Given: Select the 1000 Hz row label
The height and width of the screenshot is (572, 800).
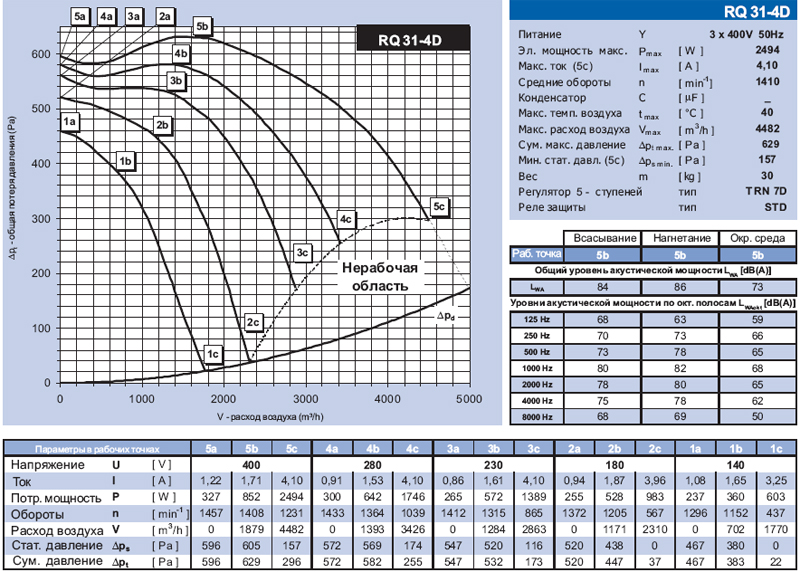Looking at the screenshot, I should pyautogui.click(x=537, y=368).
